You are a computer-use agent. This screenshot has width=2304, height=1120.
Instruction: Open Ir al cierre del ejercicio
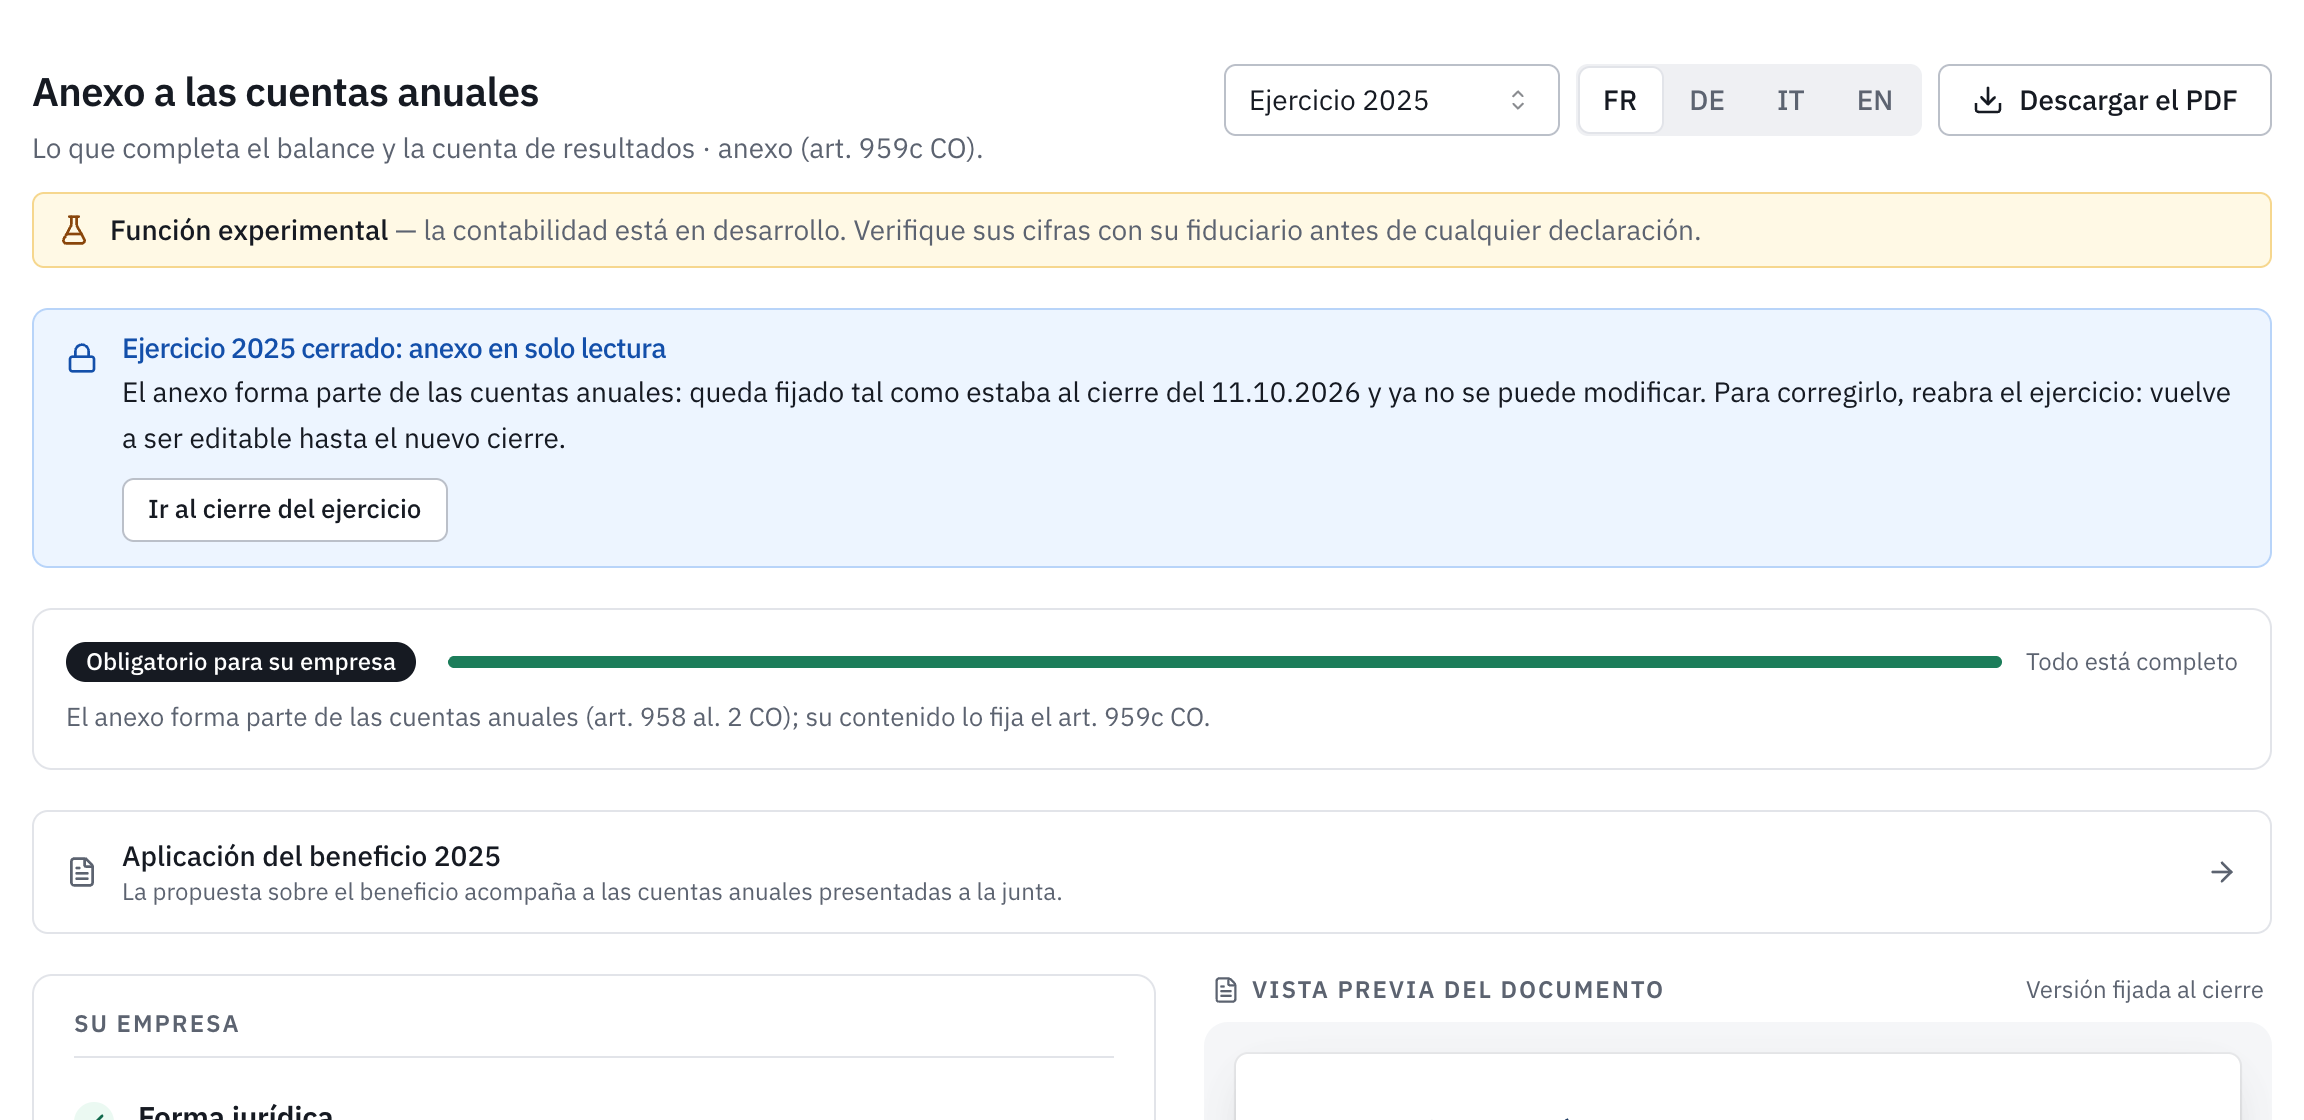click(x=285, y=510)
